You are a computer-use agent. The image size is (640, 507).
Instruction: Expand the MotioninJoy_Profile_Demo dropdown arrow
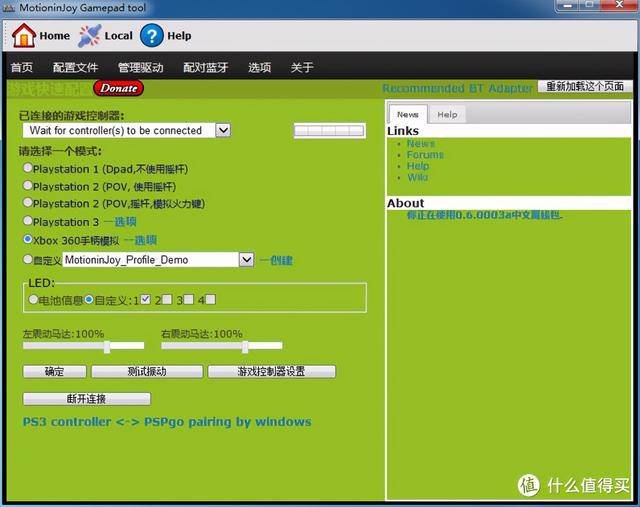pos(246,260)
